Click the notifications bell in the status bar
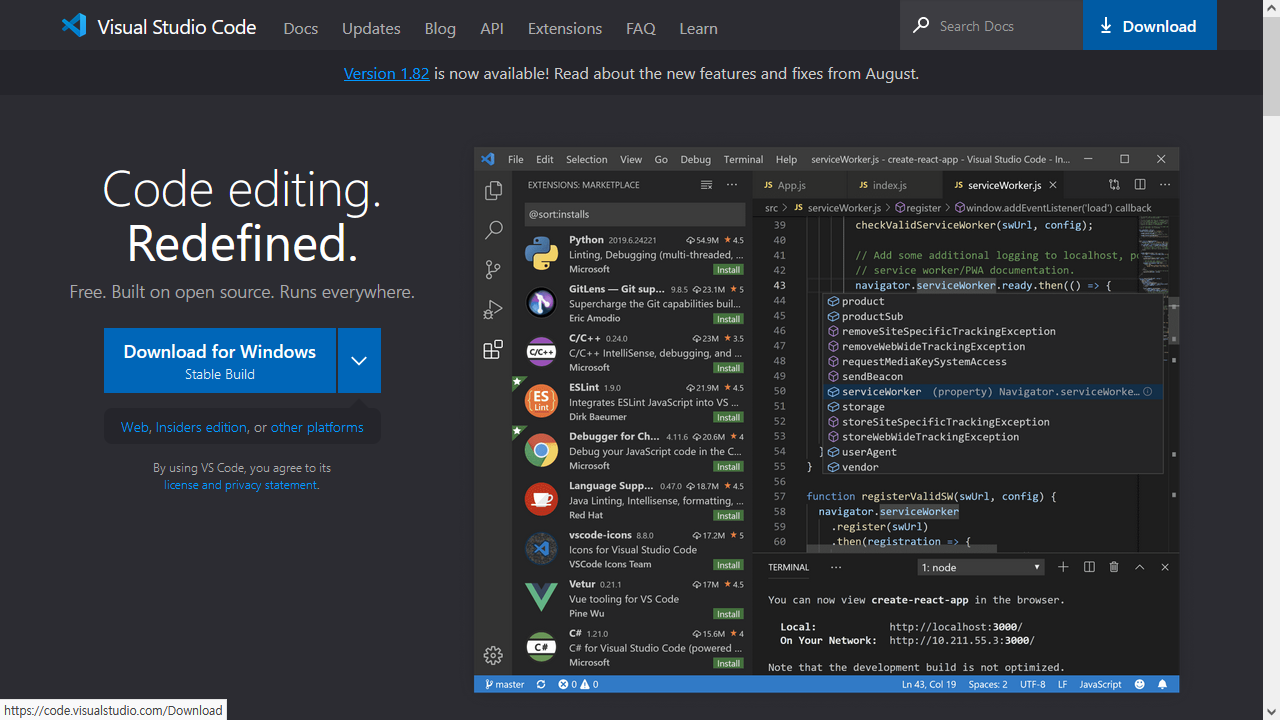Viewport: 1280px width, 720px height. (1163, 684)
